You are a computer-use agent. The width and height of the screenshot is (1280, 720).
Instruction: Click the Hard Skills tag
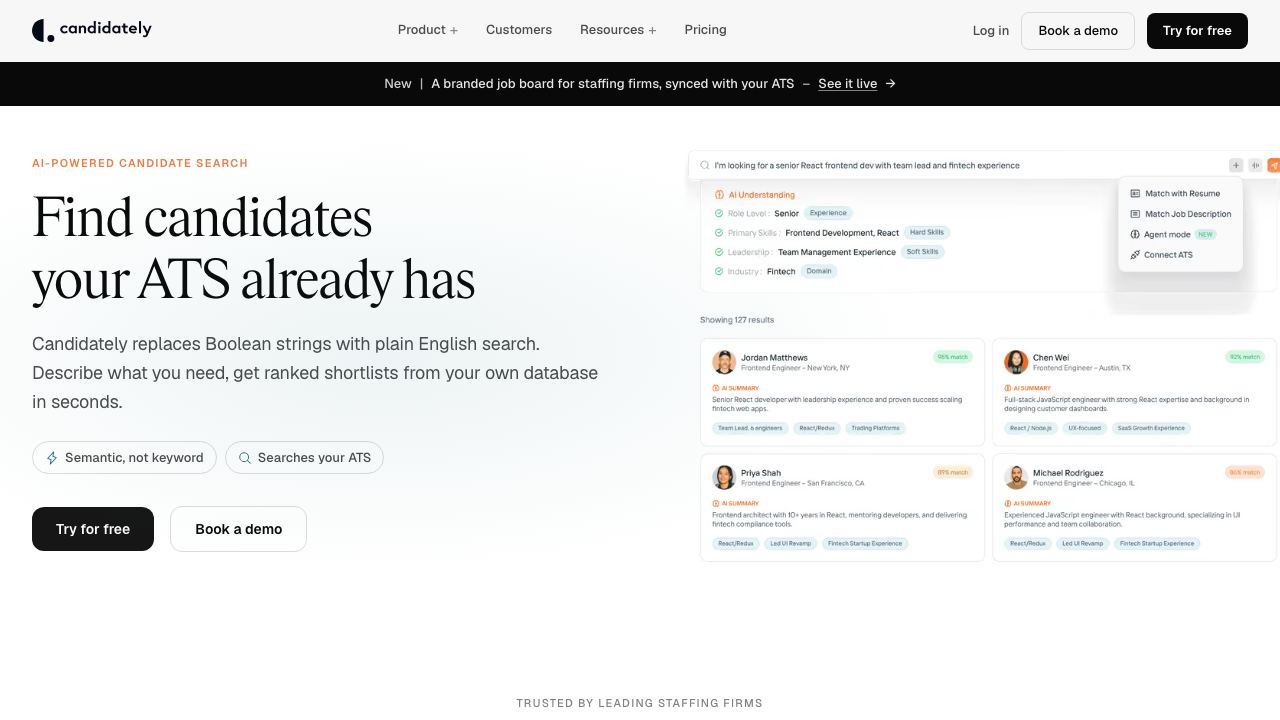[x=927, y=232]
